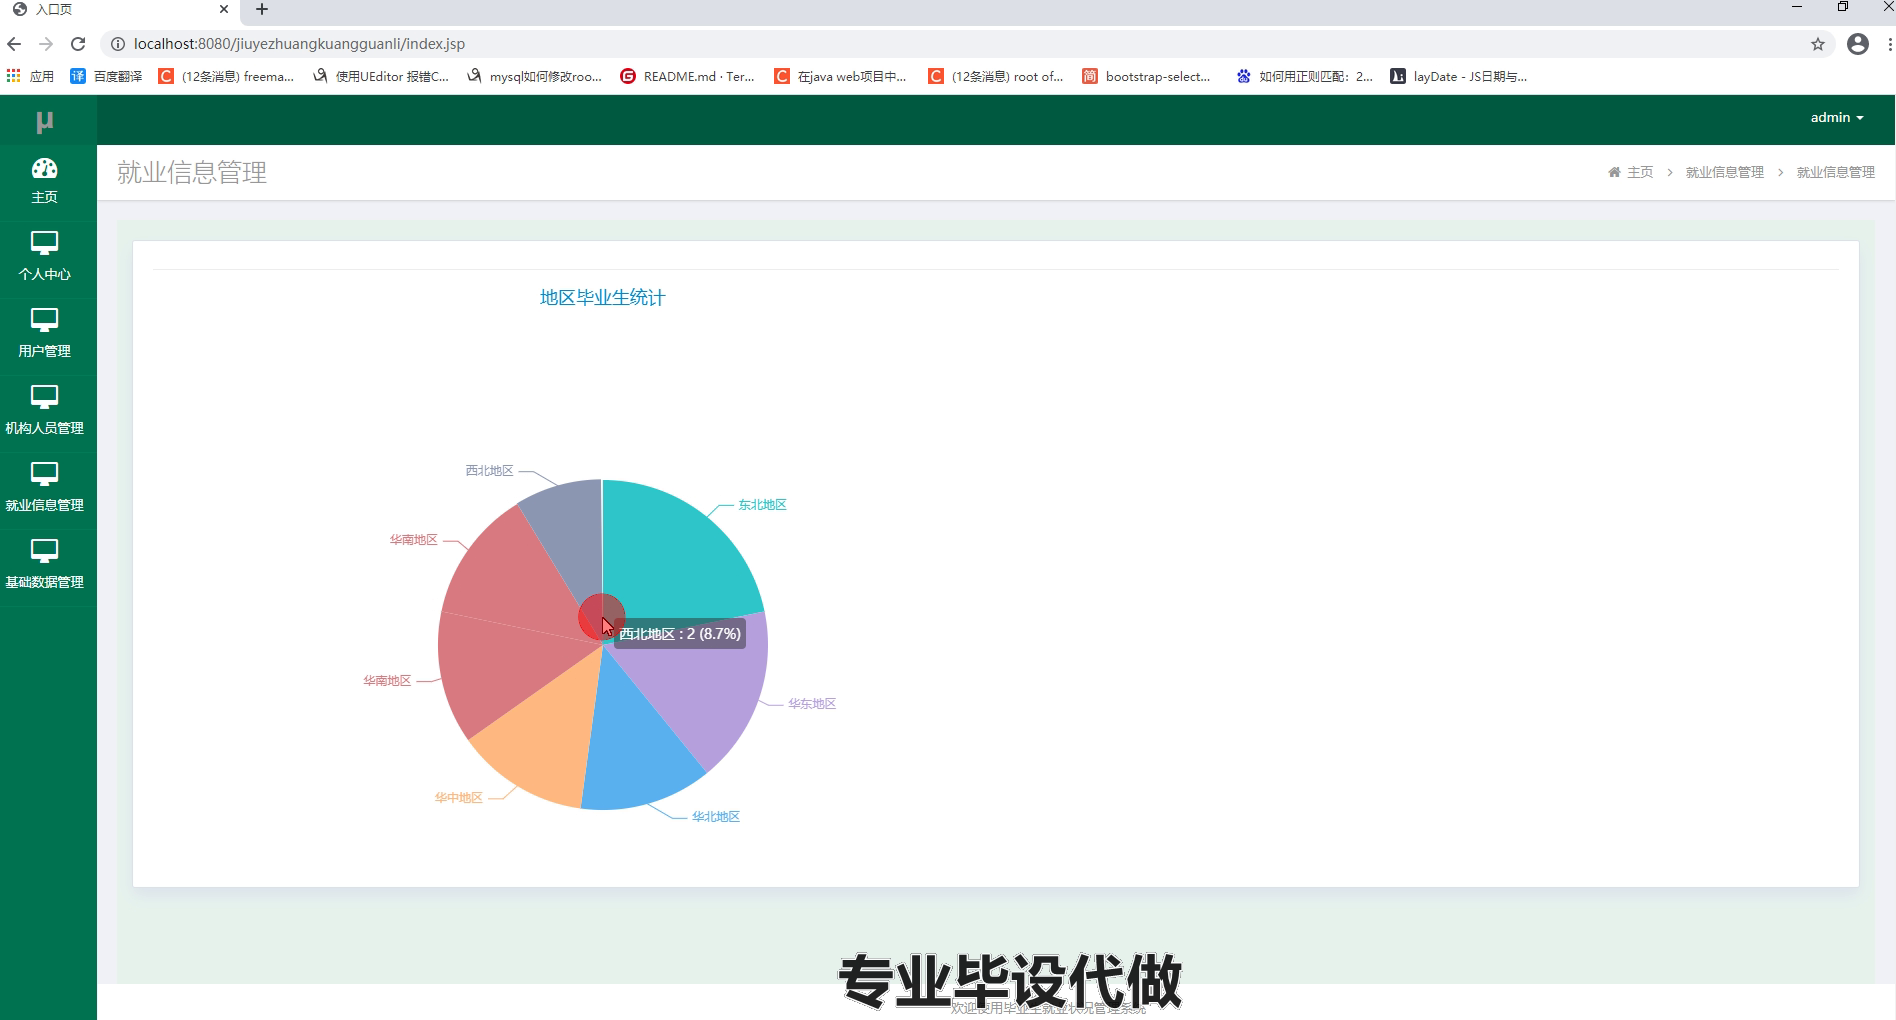Open the 应用 apps bookmark
The image size is (1896, 1020).
coord(30,76)
